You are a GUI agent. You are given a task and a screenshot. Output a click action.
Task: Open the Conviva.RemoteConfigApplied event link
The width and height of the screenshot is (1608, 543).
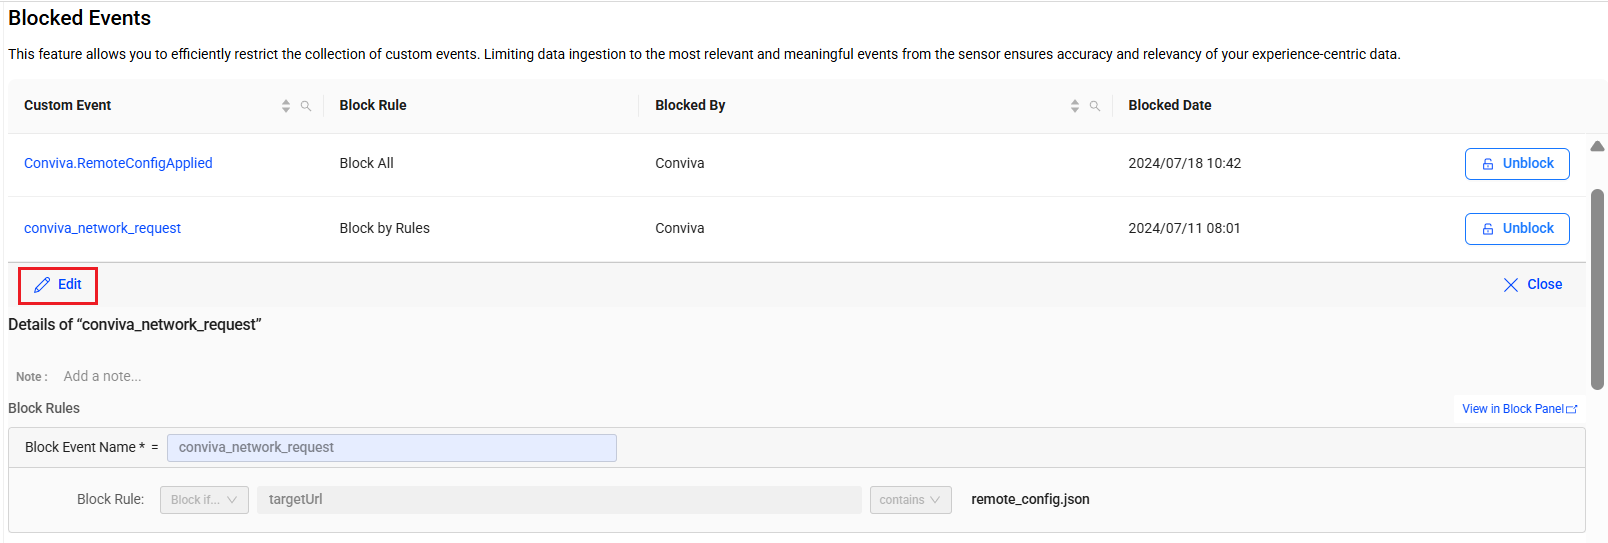click(x=118, y=164)
